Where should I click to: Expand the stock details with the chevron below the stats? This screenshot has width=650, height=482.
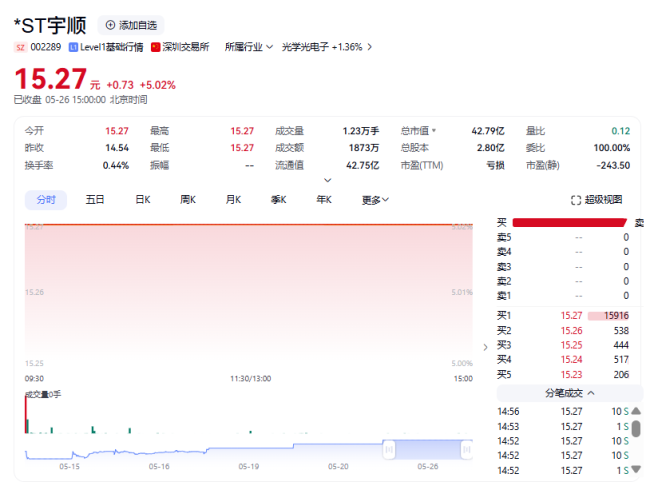(x=326, y=180)
